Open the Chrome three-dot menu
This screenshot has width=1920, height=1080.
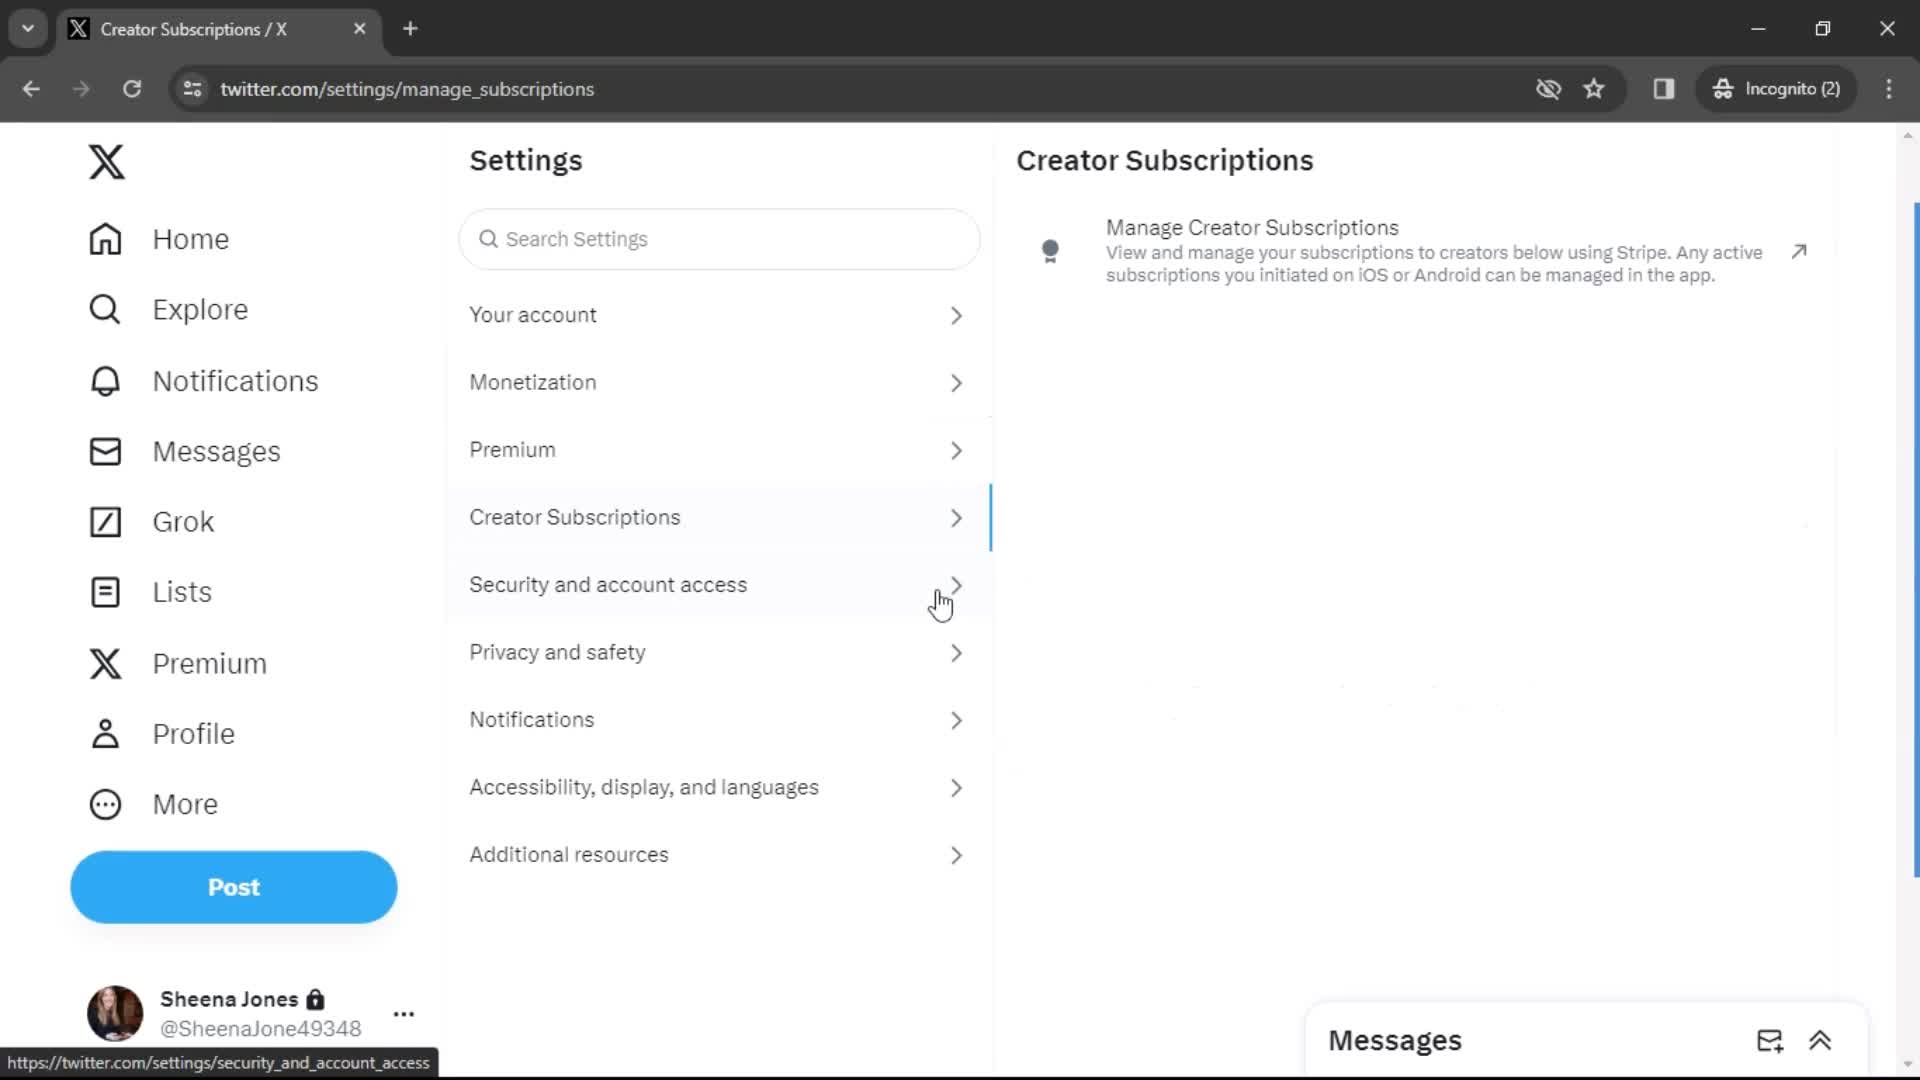tap(1889, 89)
